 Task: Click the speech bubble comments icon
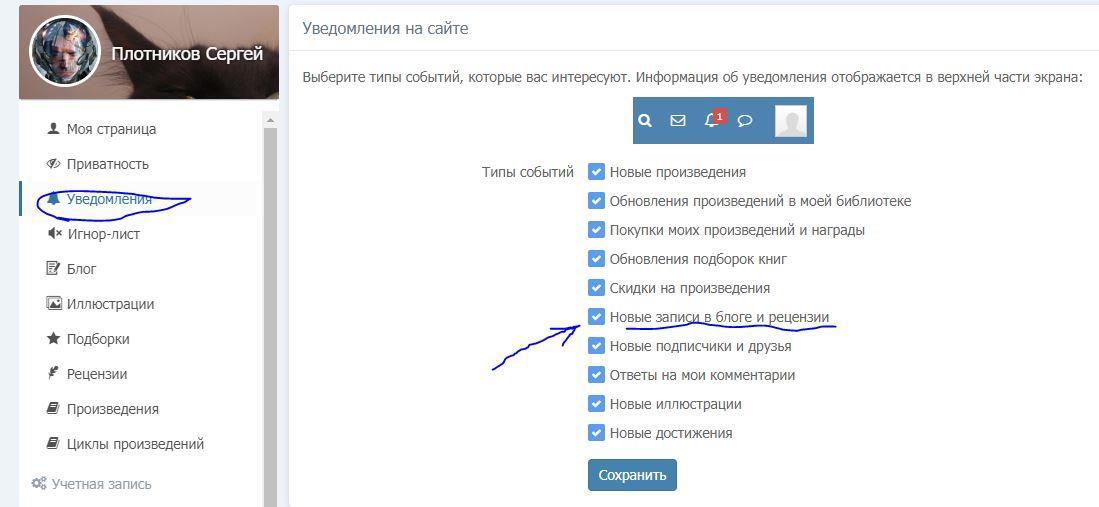click(745, 120)
